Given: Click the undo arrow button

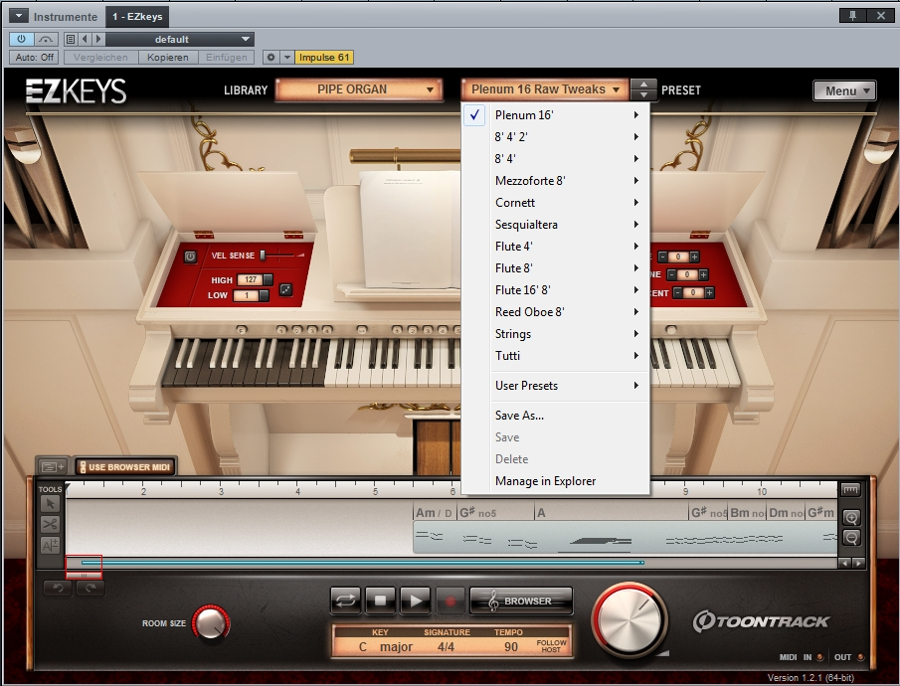Looking at the screenshot, I should (x=58, y=588).
